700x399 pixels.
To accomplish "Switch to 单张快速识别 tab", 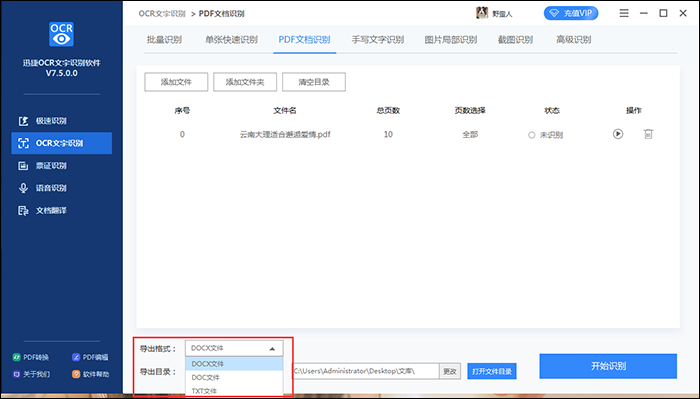I will [x=231, y=40].
